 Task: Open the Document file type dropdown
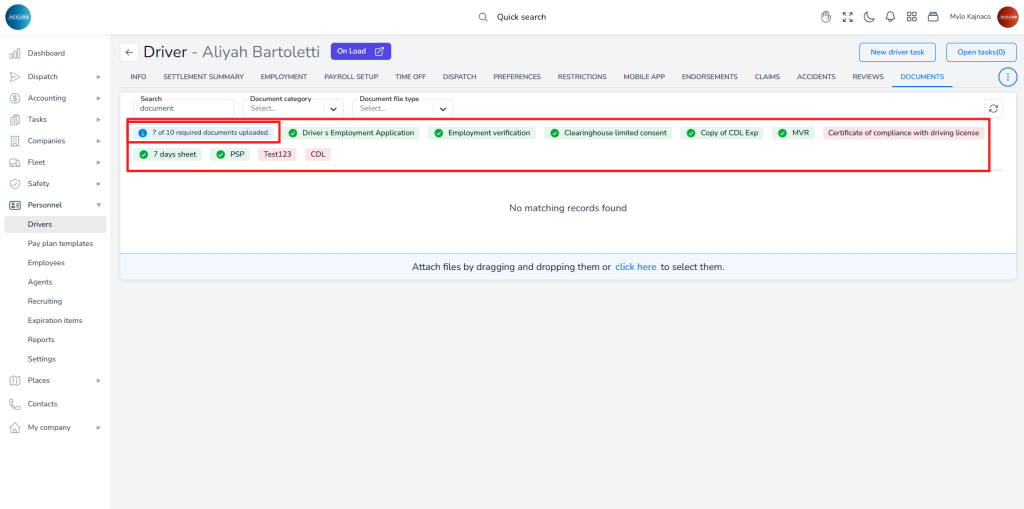pyautogui.click(x=404, y=108)
